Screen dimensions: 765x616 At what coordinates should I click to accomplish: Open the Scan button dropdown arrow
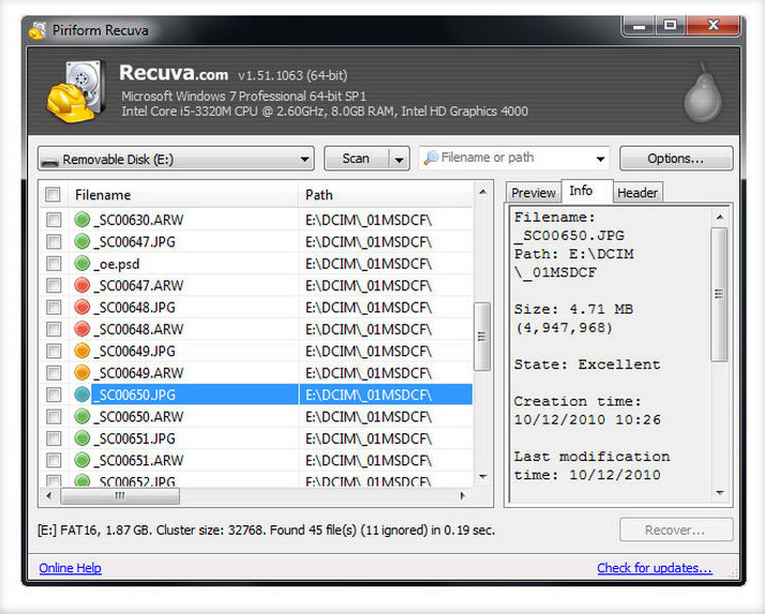[x=399, y=159]
